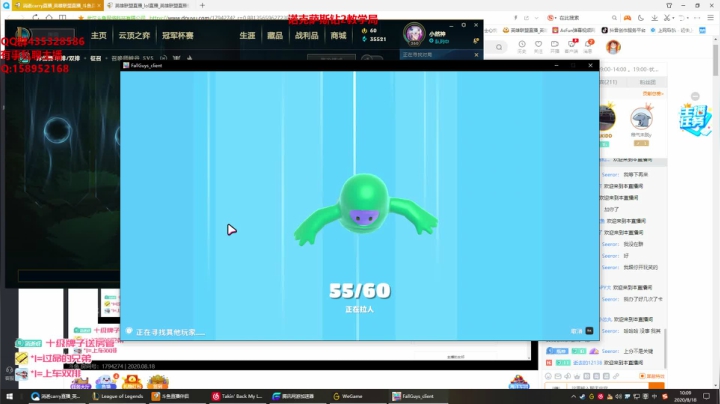This screenshot has height=404, width=720.
Task: Open the Windows Start button
Action: tap(9, 396)
